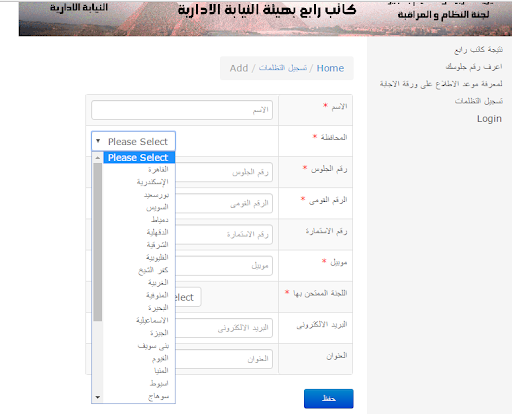Select المنوفية in the dropdown list
Viewport: 512px width, 414px height.
click(139, 295)
